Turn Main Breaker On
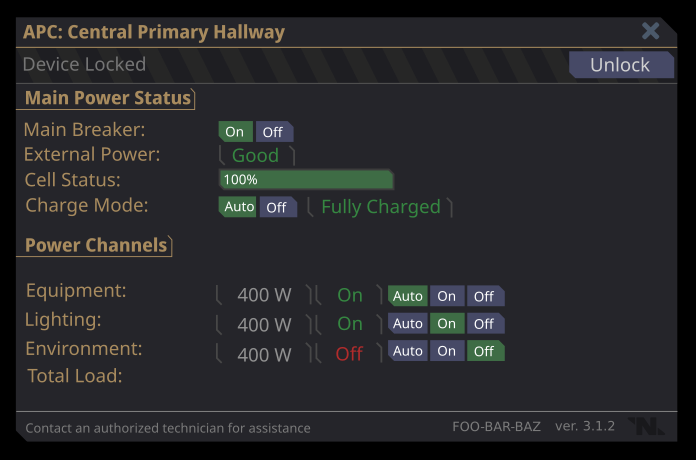This screenshot has height=460, width=696. [235, 132]
